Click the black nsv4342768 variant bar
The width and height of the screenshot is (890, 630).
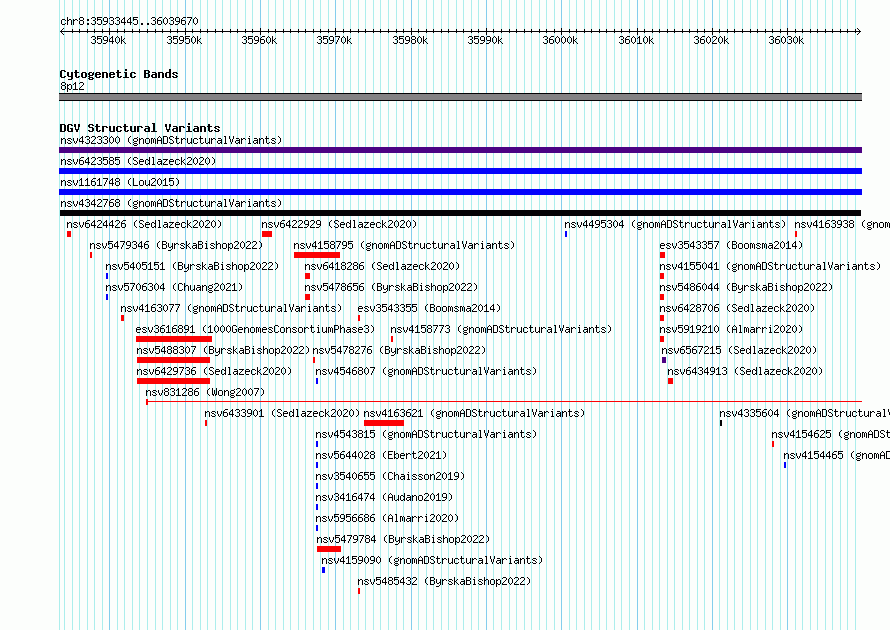(460, 213)
